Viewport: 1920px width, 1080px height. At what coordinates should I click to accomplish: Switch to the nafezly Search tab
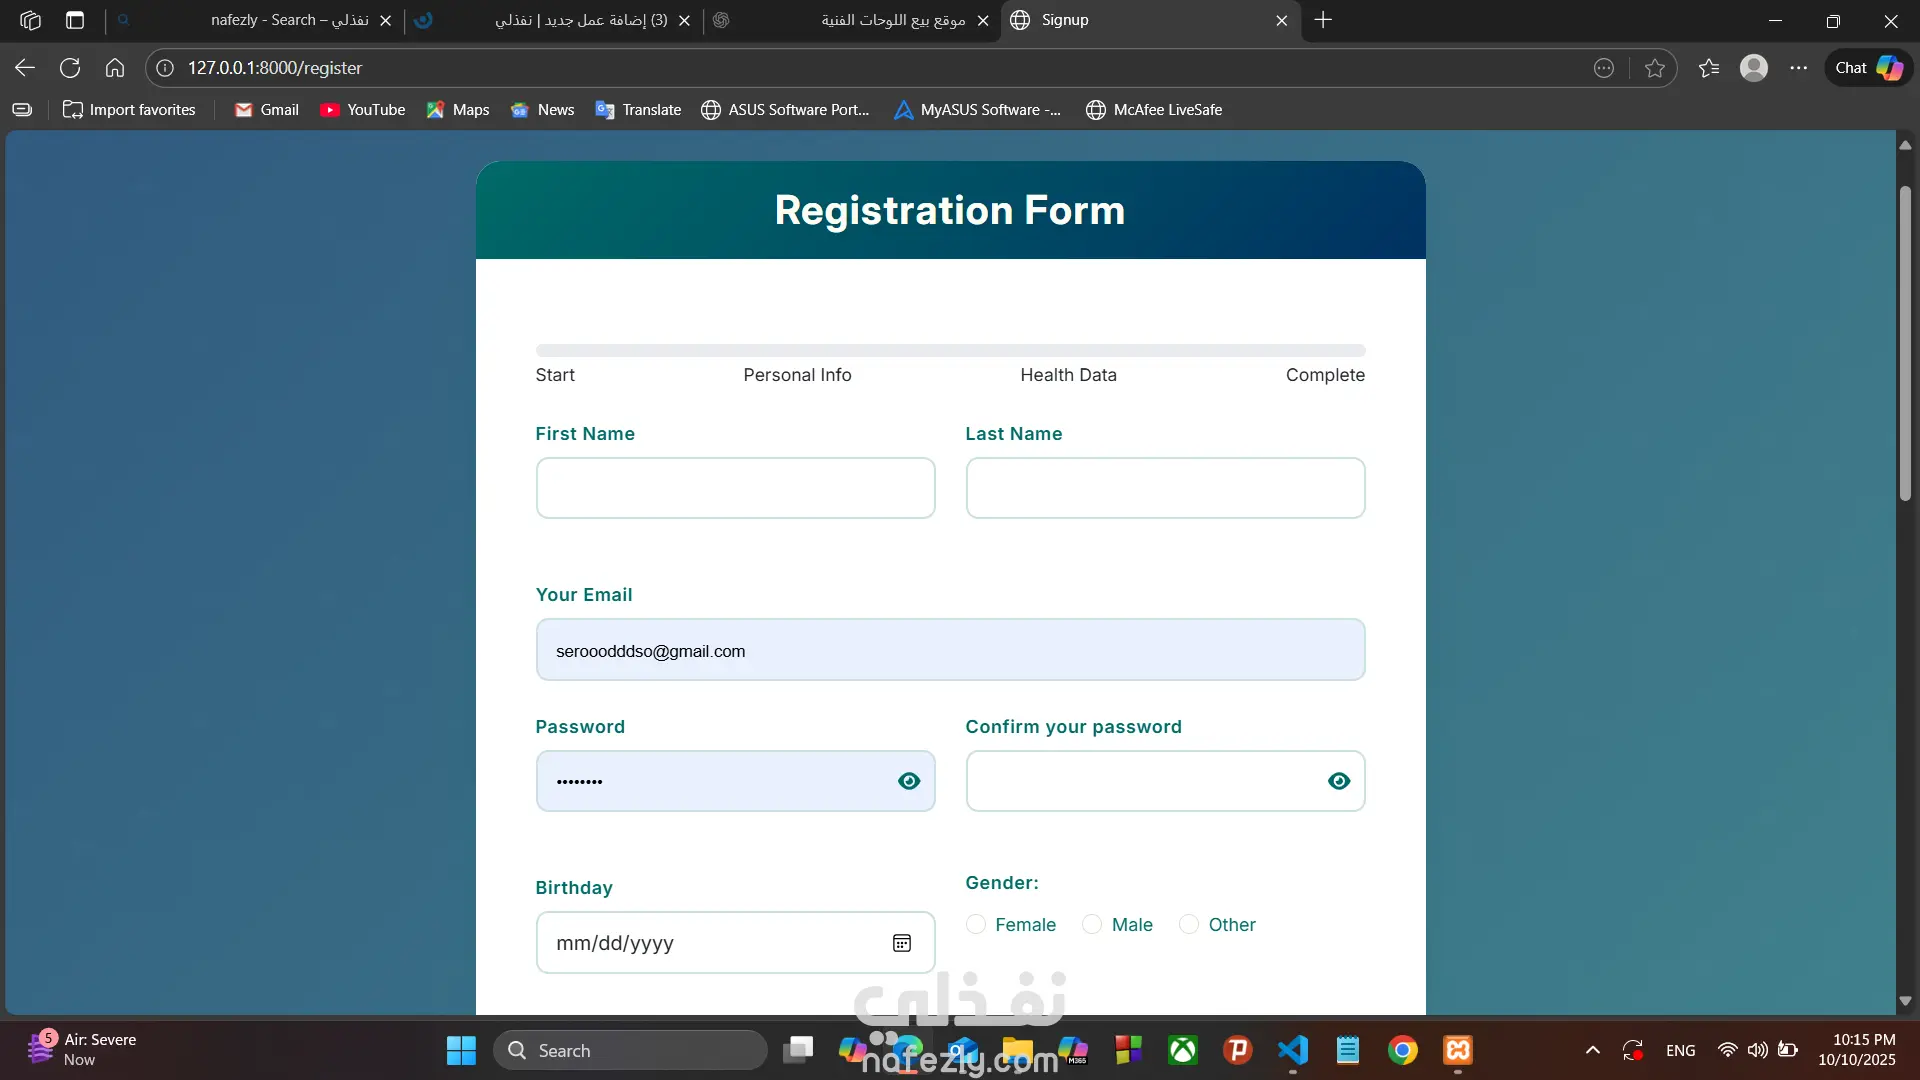click(x=290, y=20)
